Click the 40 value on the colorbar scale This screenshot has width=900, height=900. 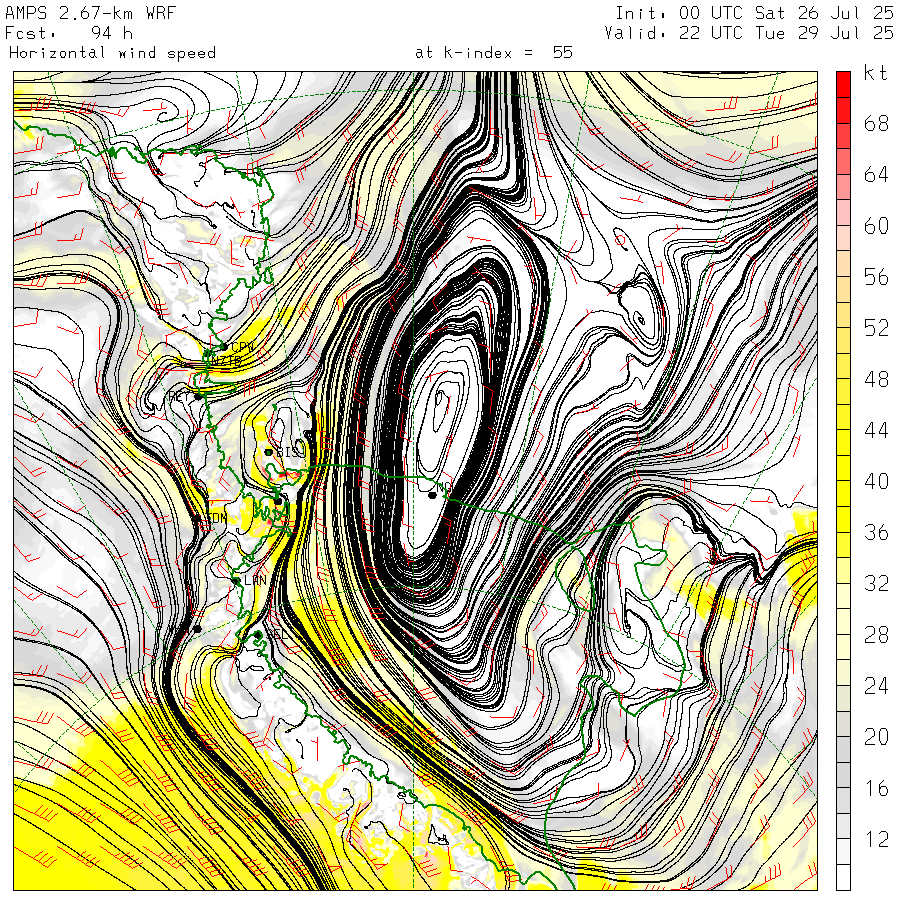click(876, 481)
